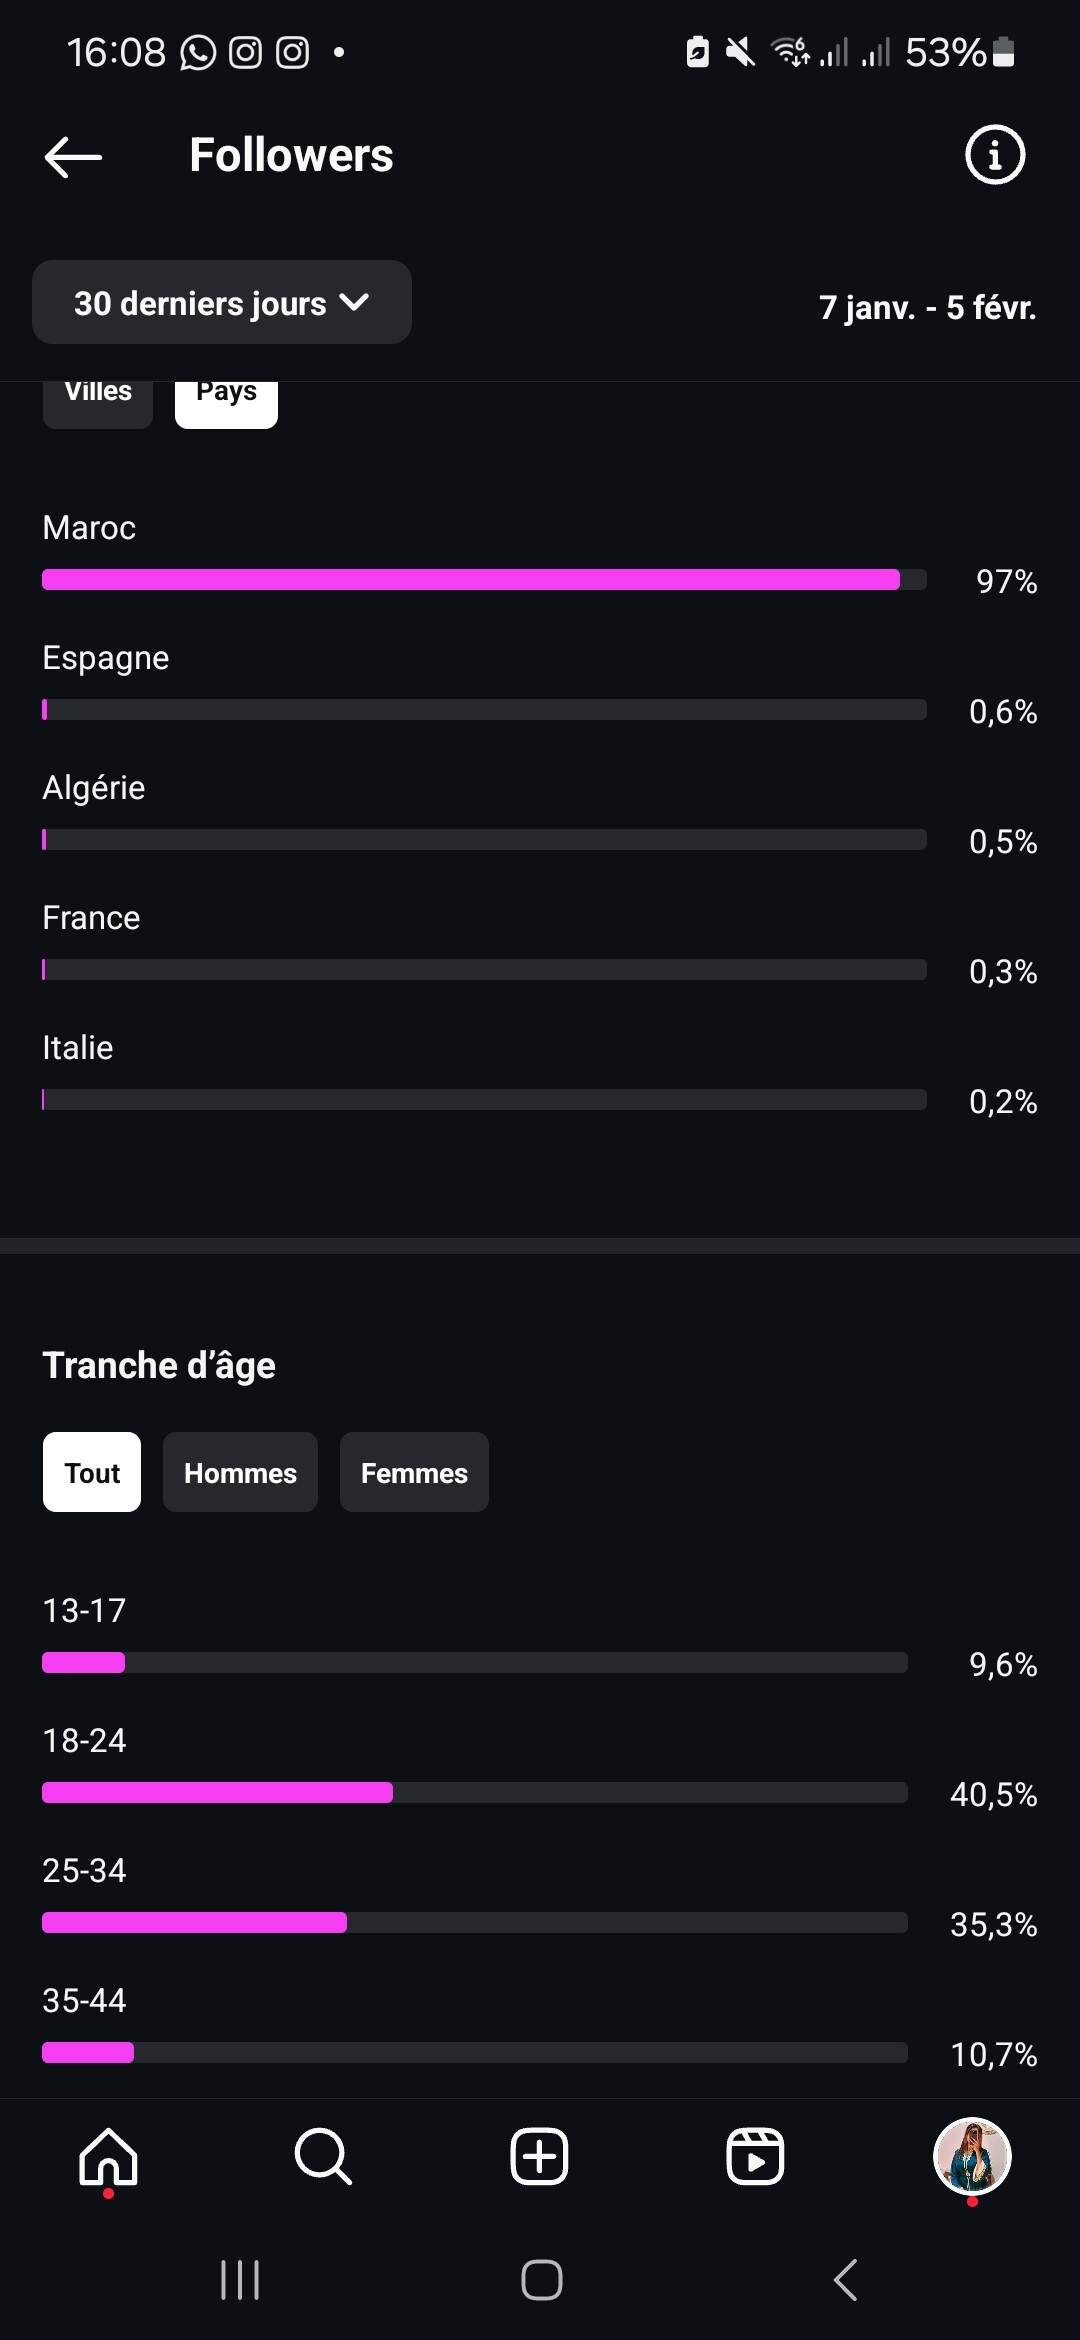Tap the 7 janv. - 5 févr. date range

[927, 307]
